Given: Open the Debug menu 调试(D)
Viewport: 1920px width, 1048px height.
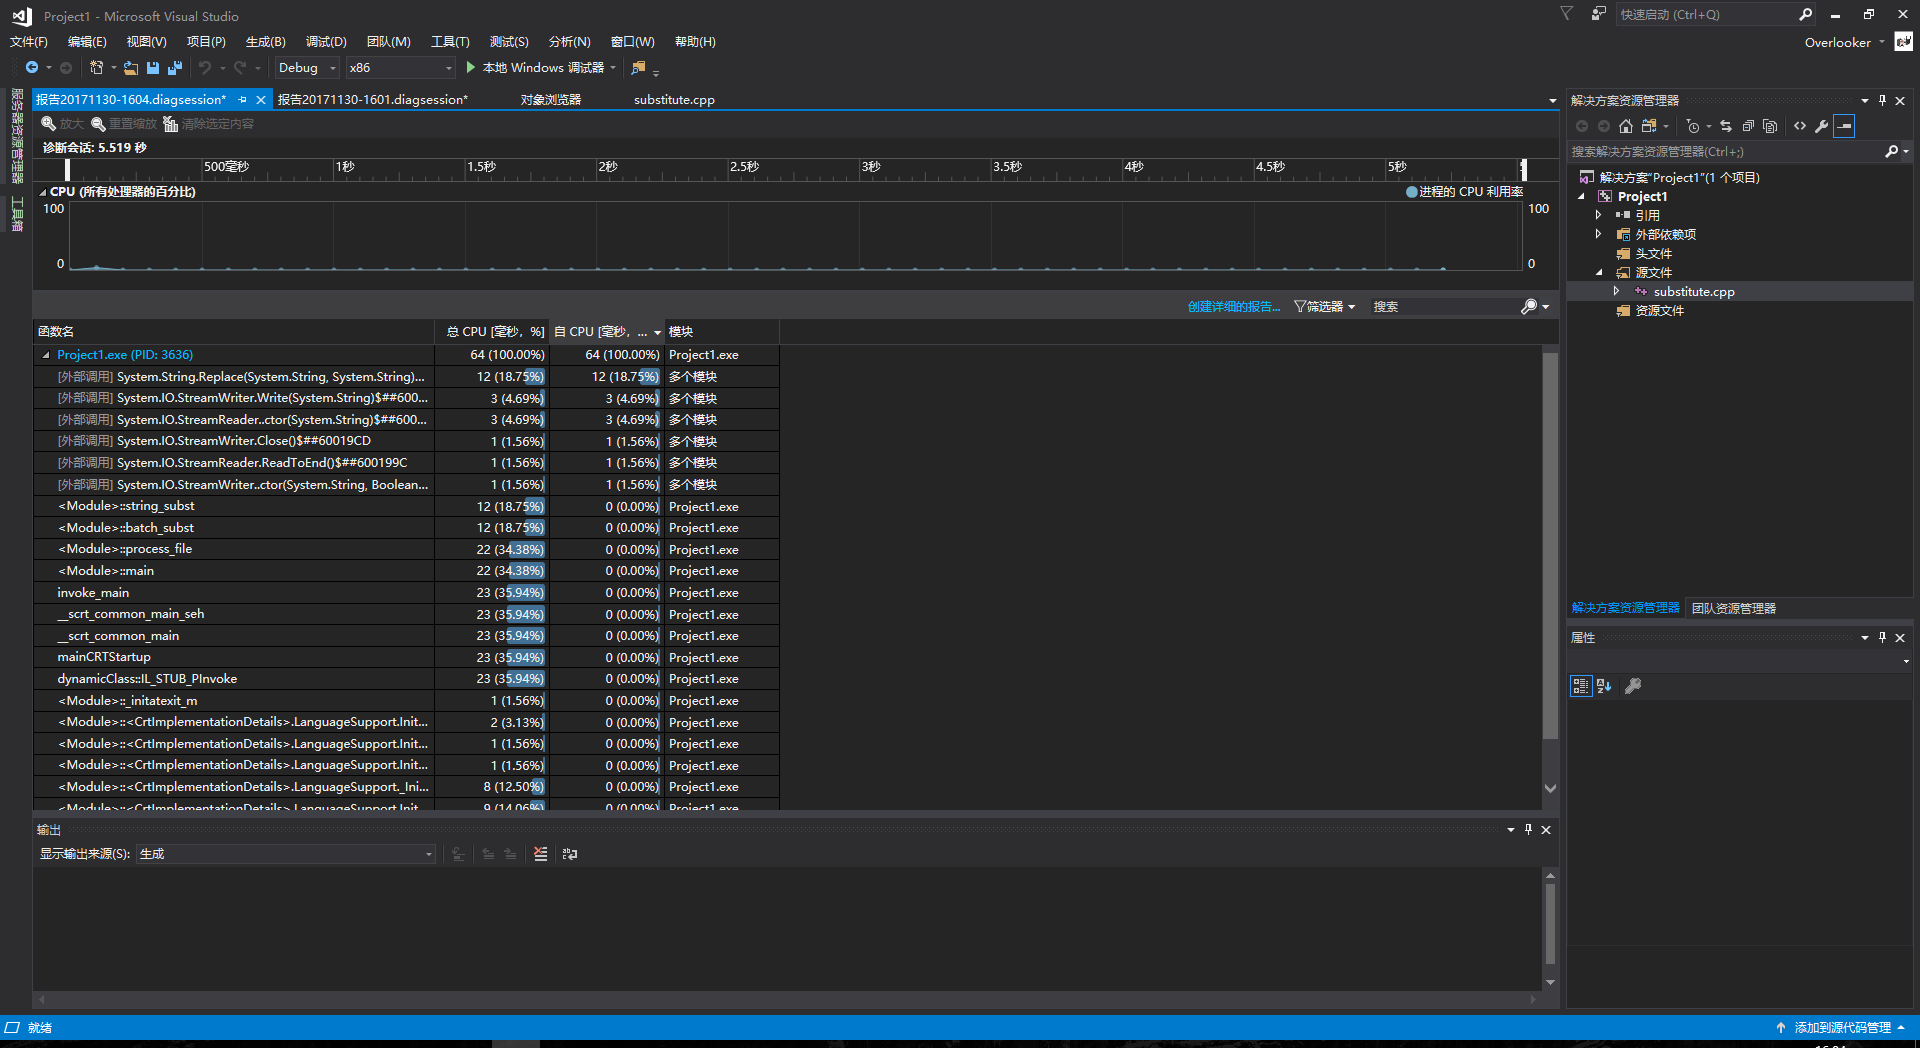Looking at the screenshot, I should click(326, 42).
